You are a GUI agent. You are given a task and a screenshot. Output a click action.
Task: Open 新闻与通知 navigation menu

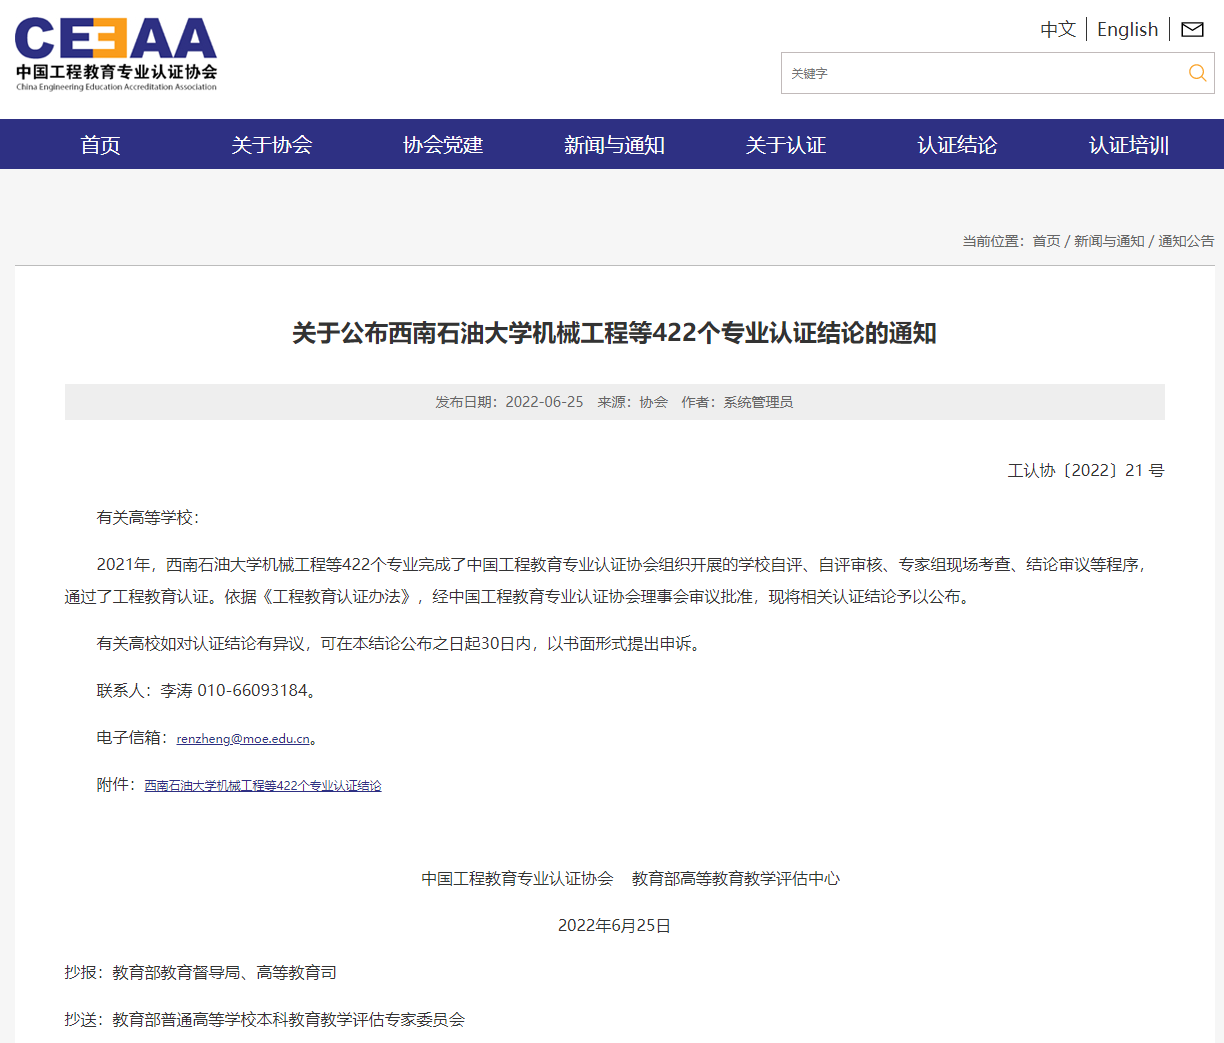coord(614,145)
